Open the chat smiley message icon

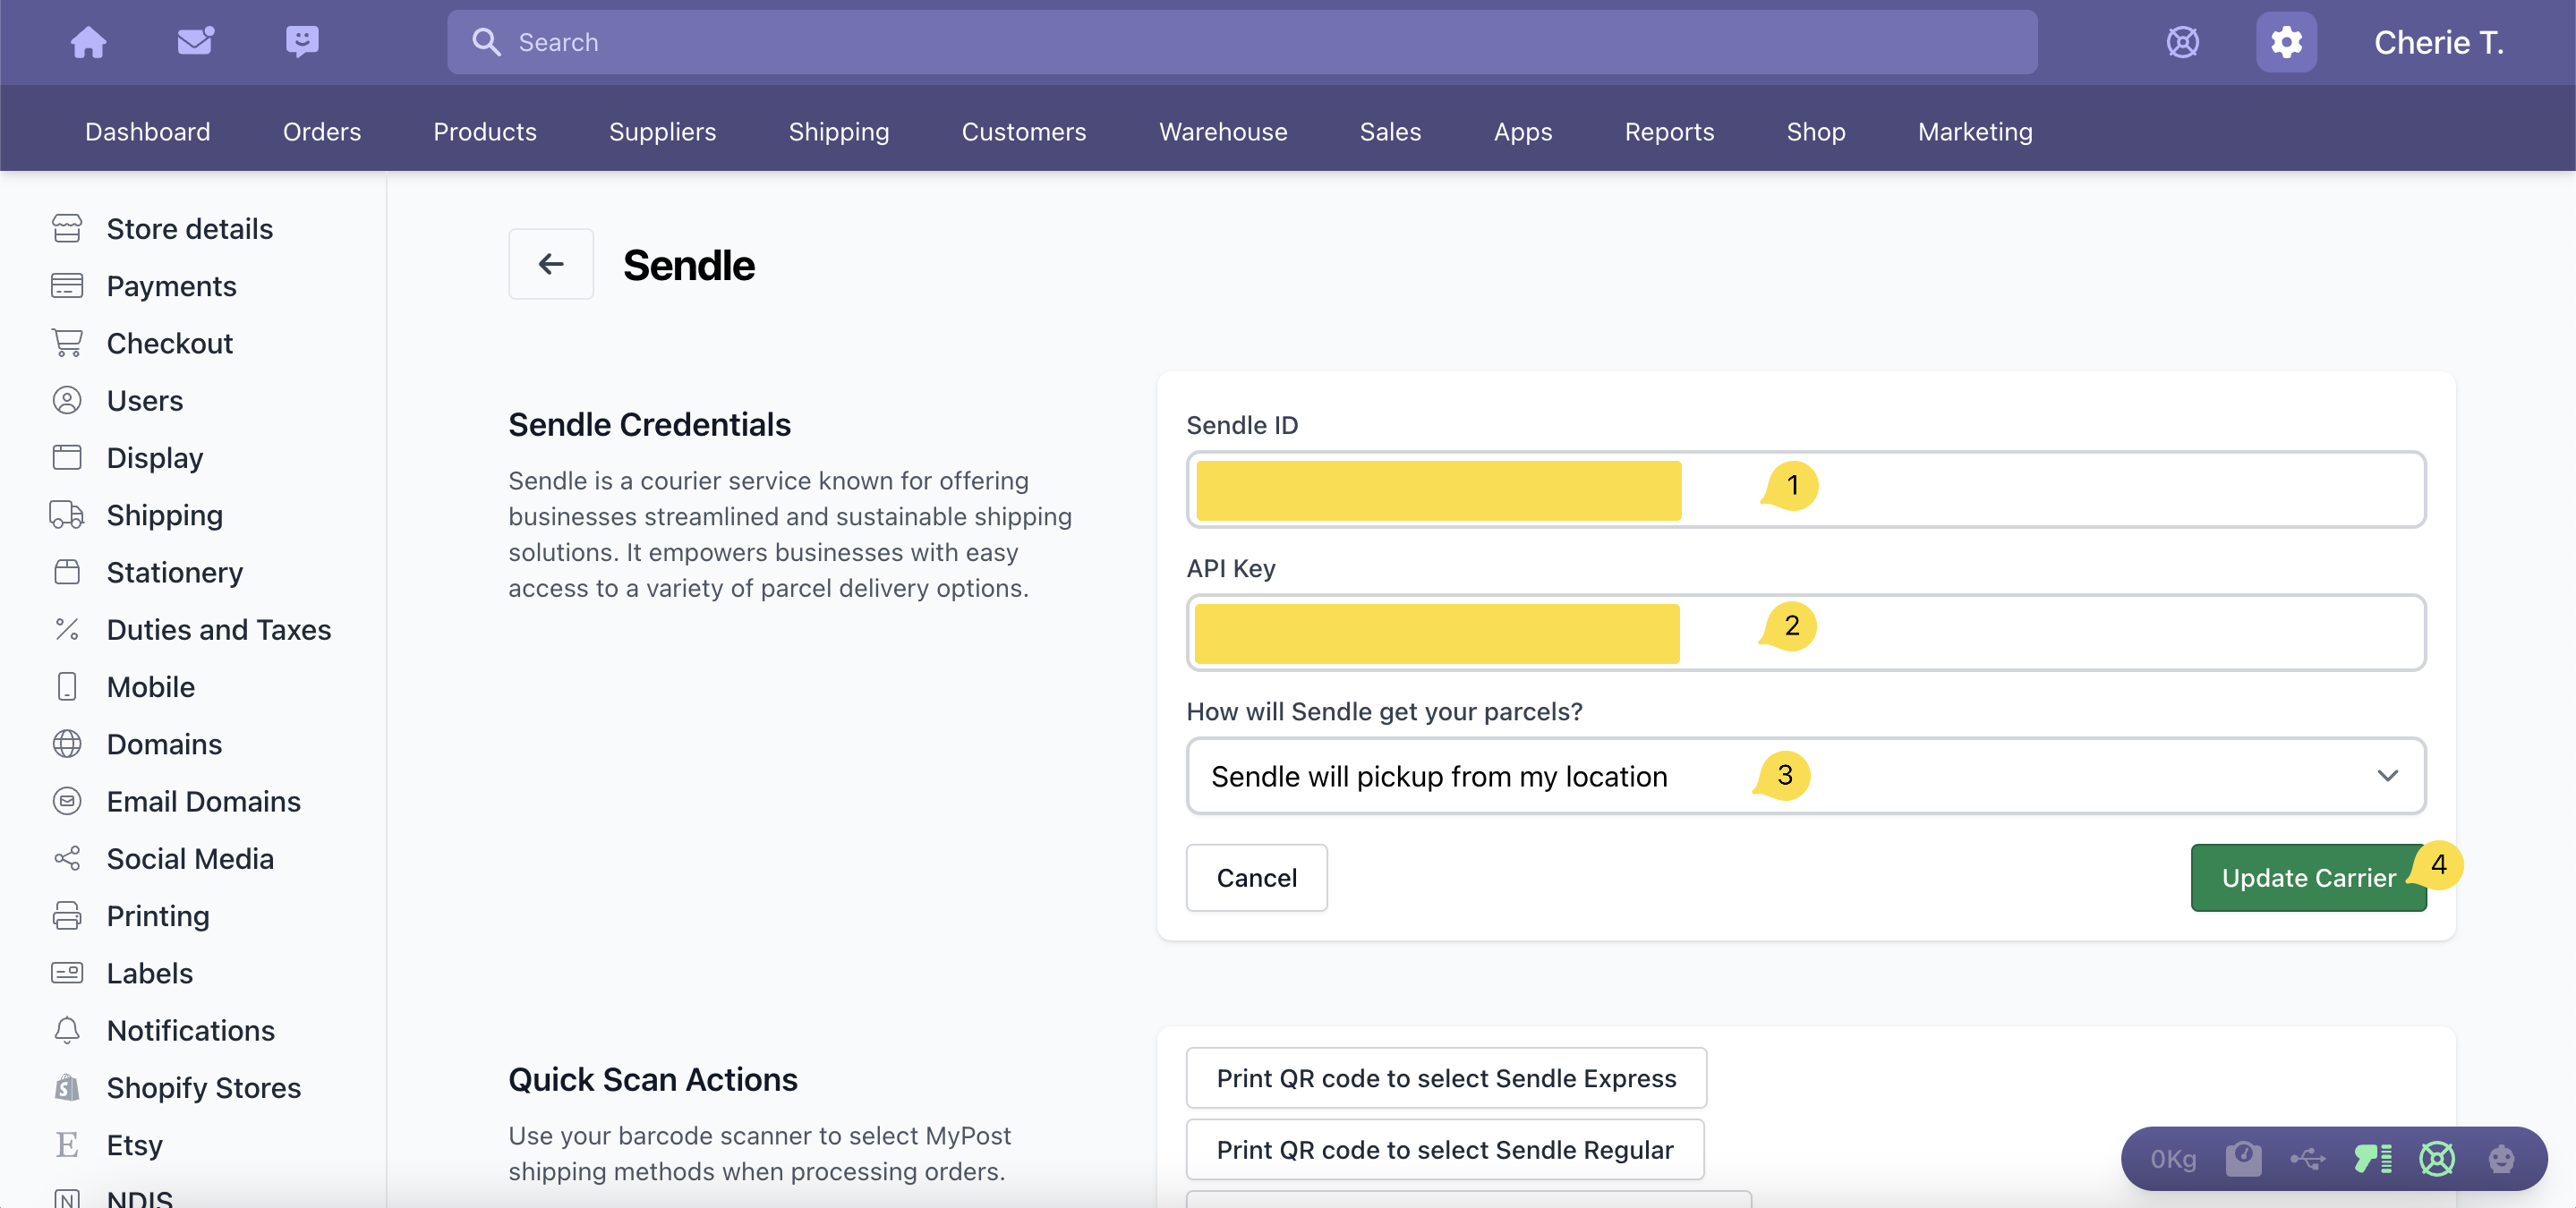tap(302, 42)
